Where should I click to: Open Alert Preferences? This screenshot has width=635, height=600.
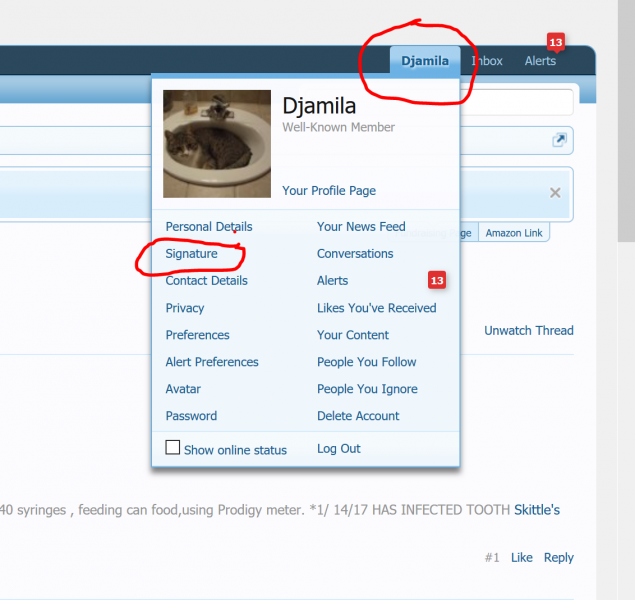tap(212, 362)
